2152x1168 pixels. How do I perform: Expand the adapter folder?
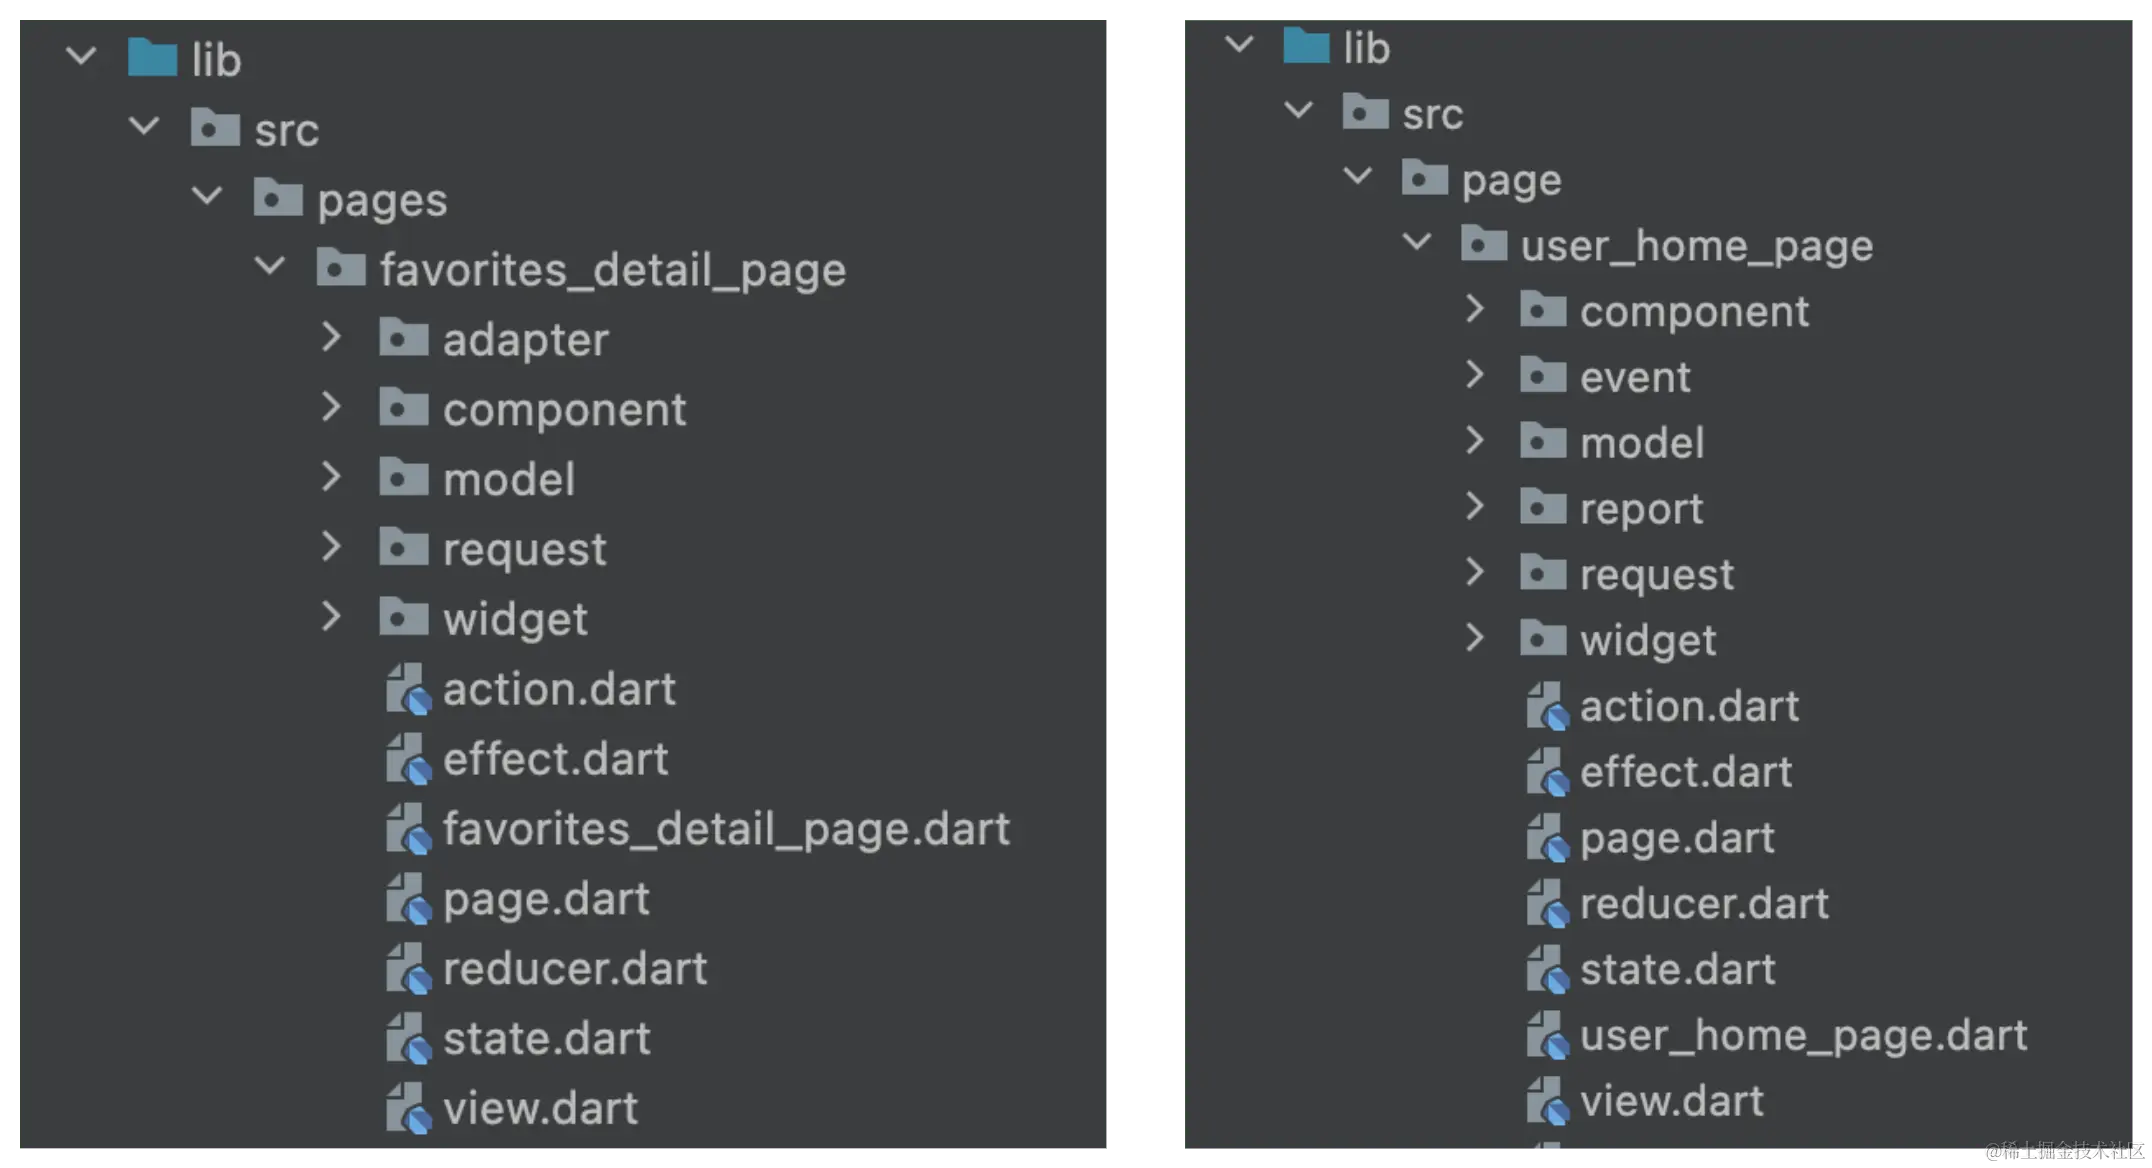coord(331,337)
